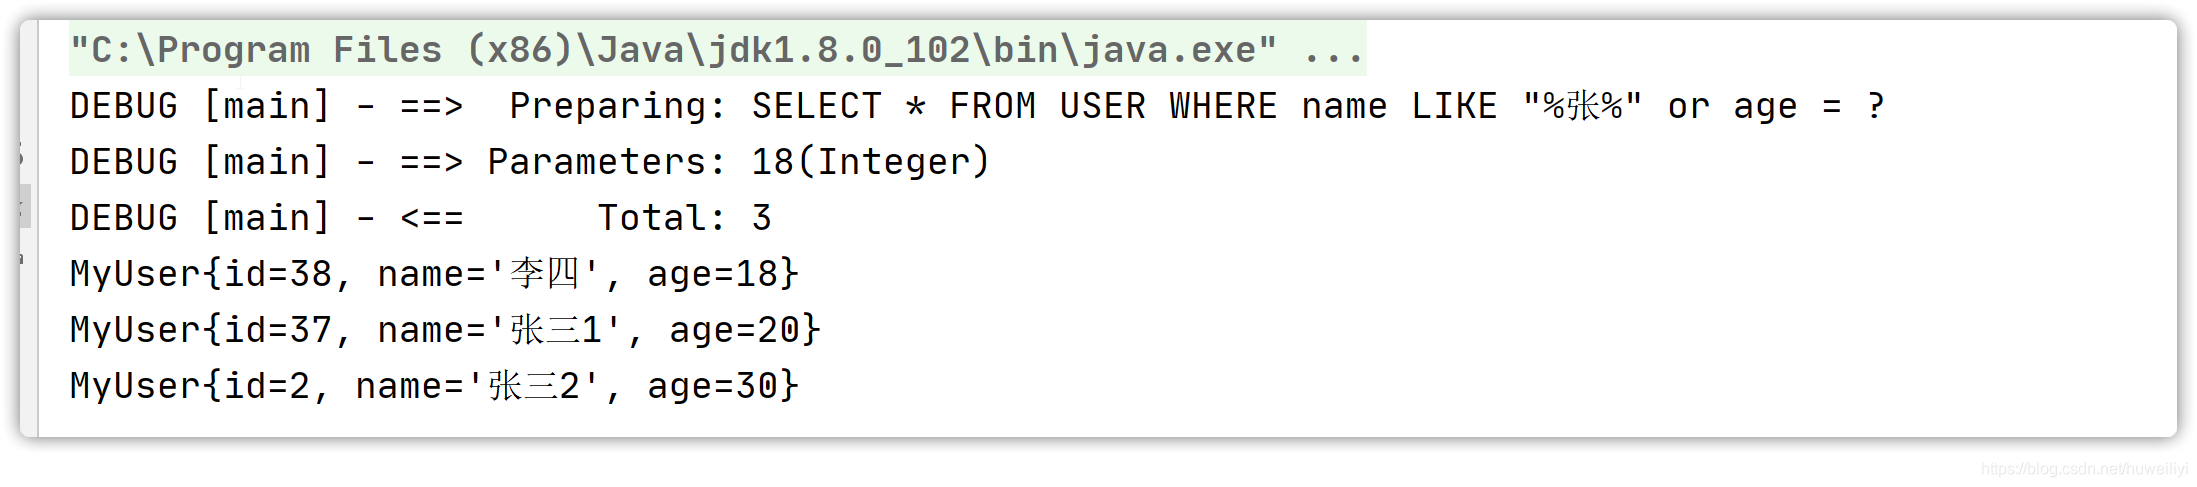The image size is (2197, 487).
Task: Click the java.exe command path line
Action: pos(717,50)
